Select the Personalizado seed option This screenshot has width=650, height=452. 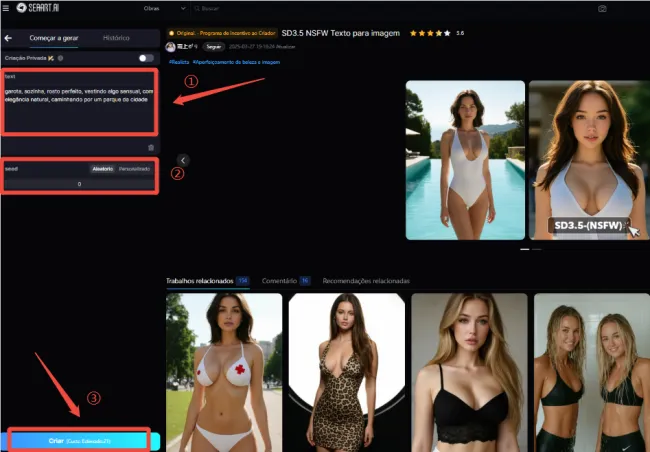pos(134,169)
